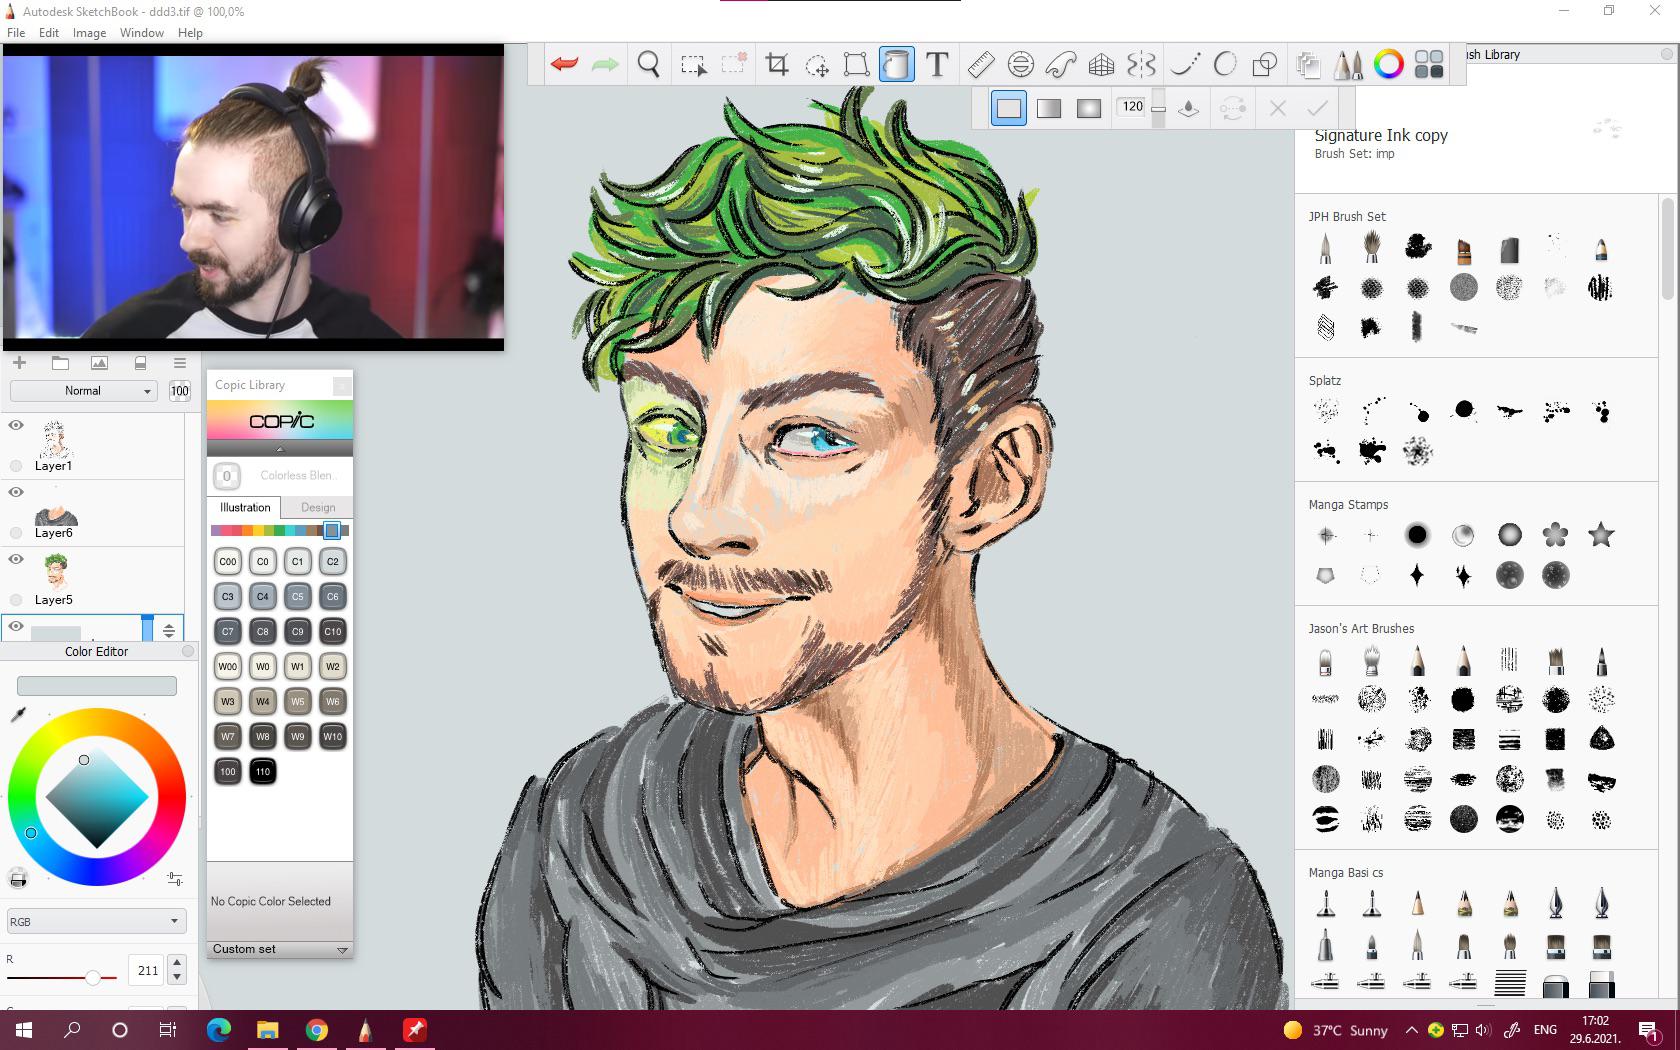The image size is (1680, 1050).
Task: Pick the eyedropper in the Color Editor
Action: 18,715
